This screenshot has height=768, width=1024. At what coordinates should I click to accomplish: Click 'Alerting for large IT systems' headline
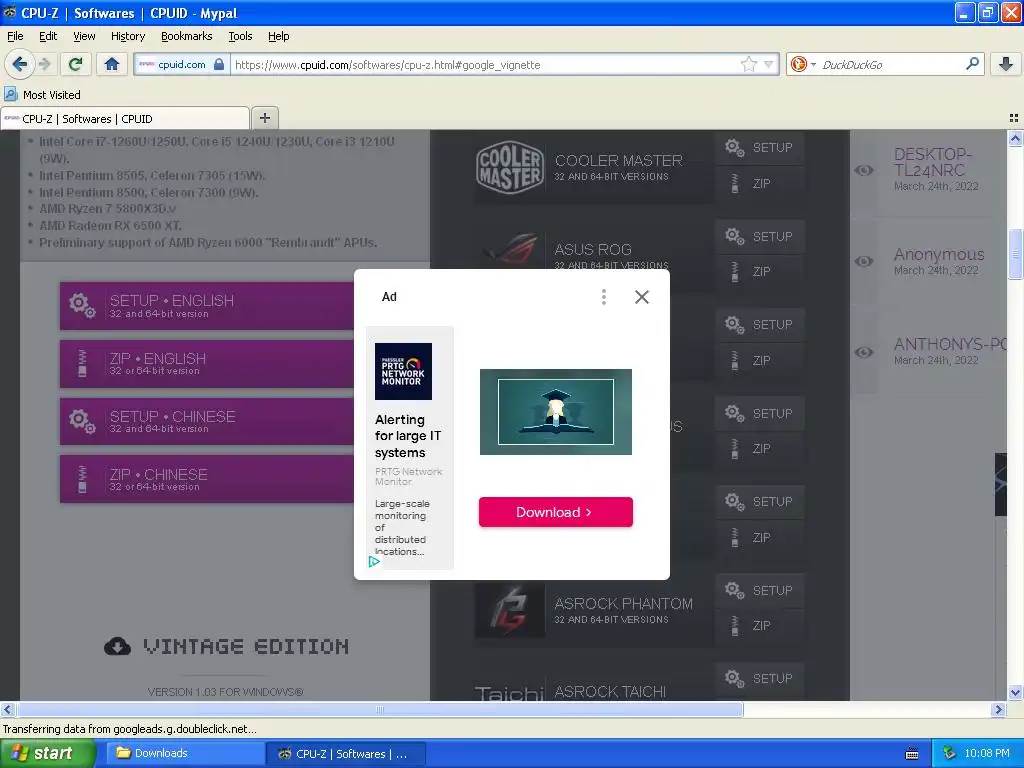(408, 436)
